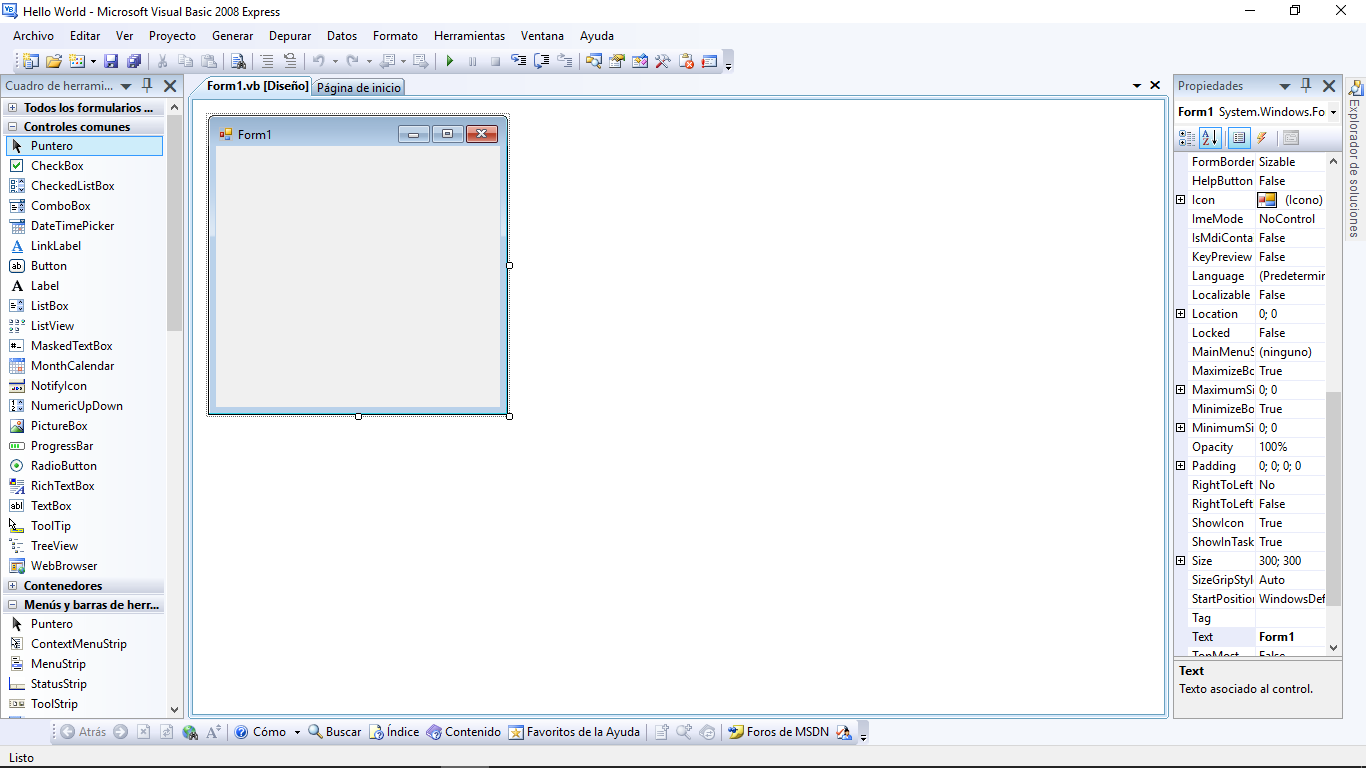Open the Proyecto menu
Screen dimensions: 1366x768
point(172,36)
